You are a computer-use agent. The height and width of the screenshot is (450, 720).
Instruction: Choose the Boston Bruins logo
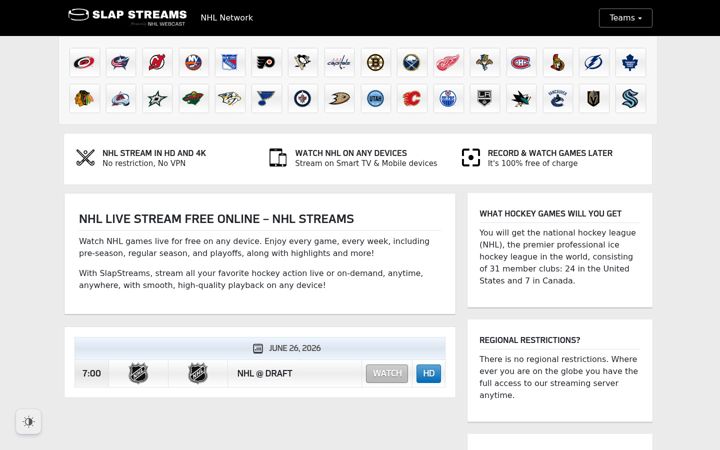click(376, 62)
